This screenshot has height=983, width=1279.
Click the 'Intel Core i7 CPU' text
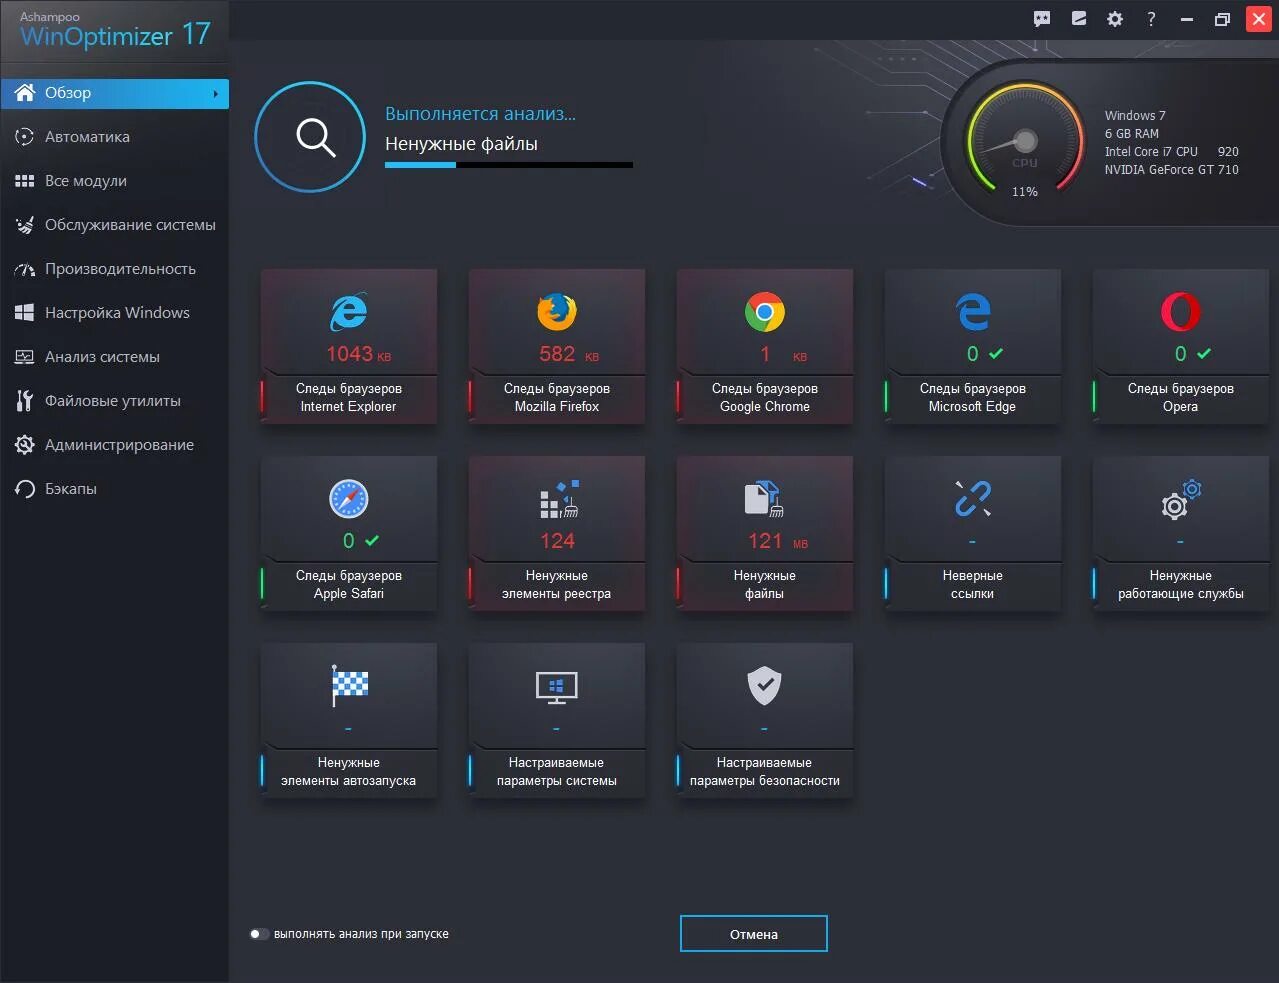(x=1151, y=152)
